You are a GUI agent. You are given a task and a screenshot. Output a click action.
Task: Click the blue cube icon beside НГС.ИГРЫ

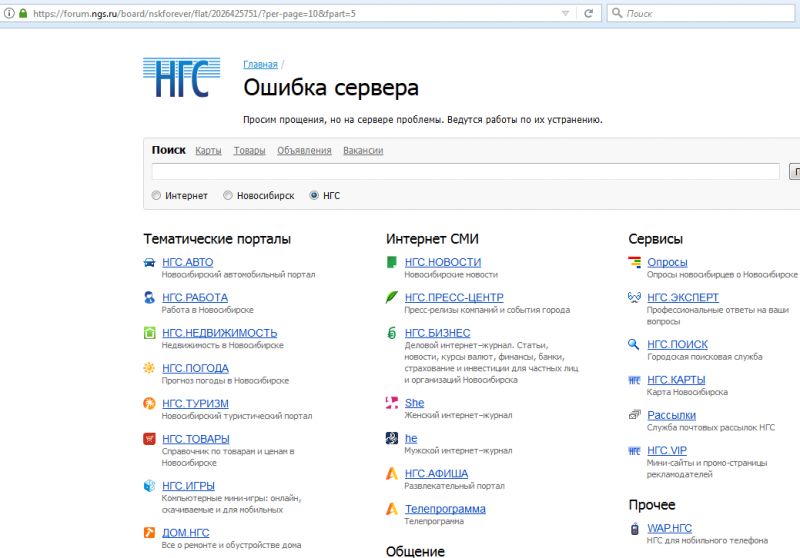(x=149, y=486)
